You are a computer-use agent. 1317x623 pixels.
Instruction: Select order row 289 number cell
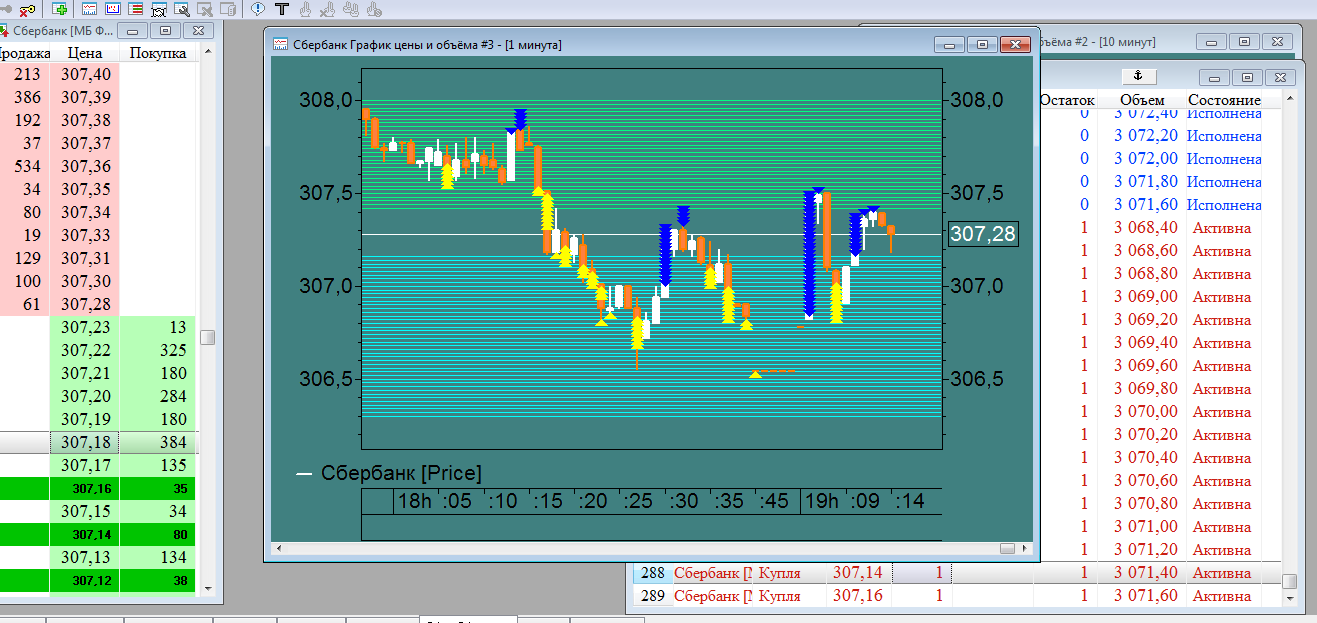[651, 596]
